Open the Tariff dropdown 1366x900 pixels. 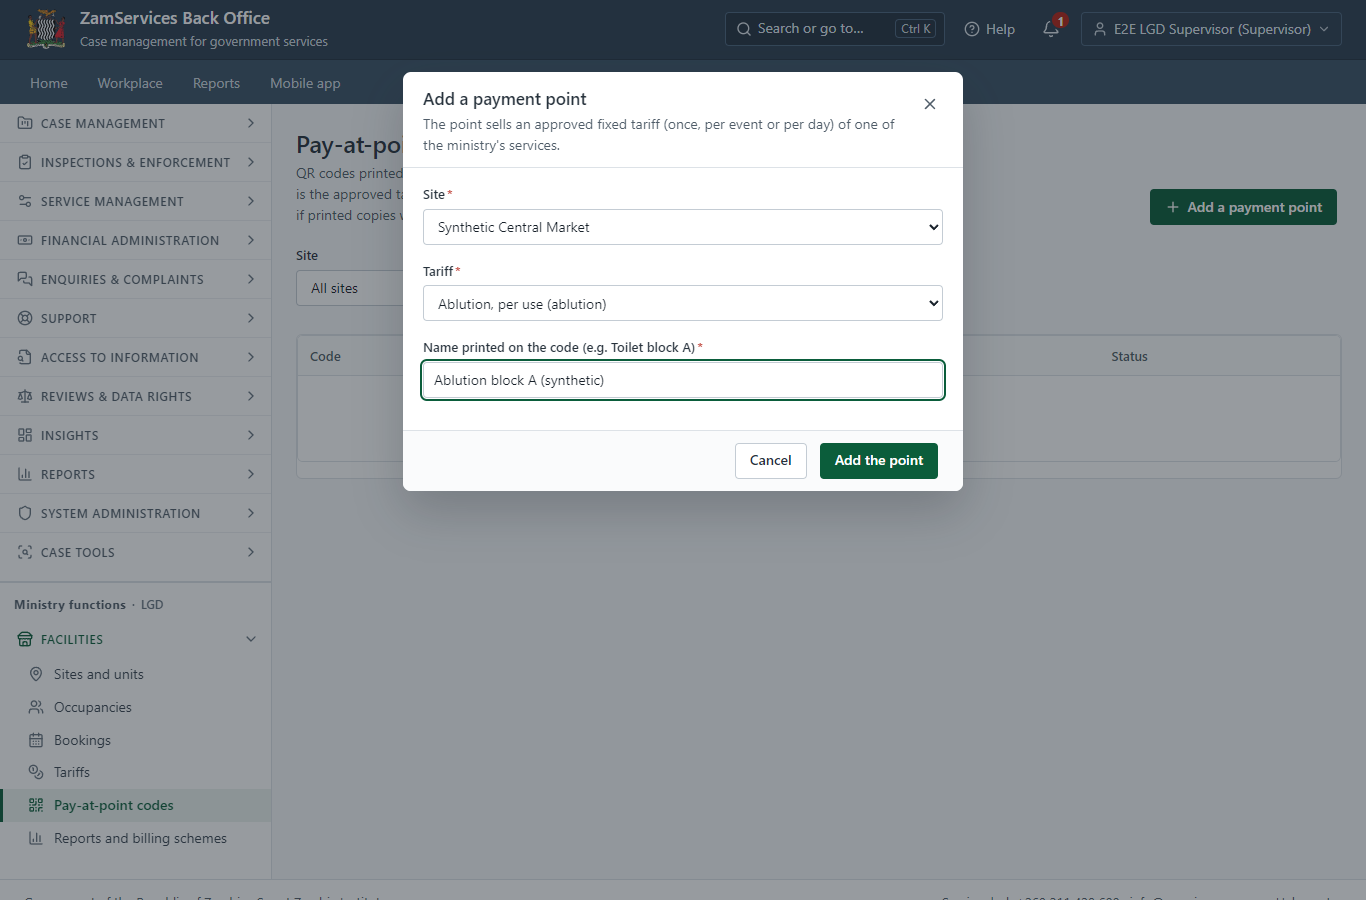click(683, 303)
